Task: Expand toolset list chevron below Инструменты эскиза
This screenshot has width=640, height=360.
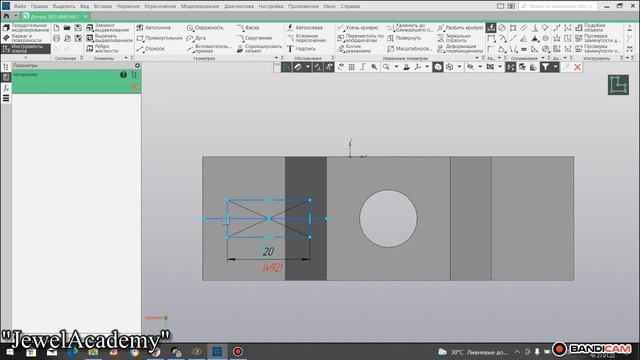Action: (26, 58)
